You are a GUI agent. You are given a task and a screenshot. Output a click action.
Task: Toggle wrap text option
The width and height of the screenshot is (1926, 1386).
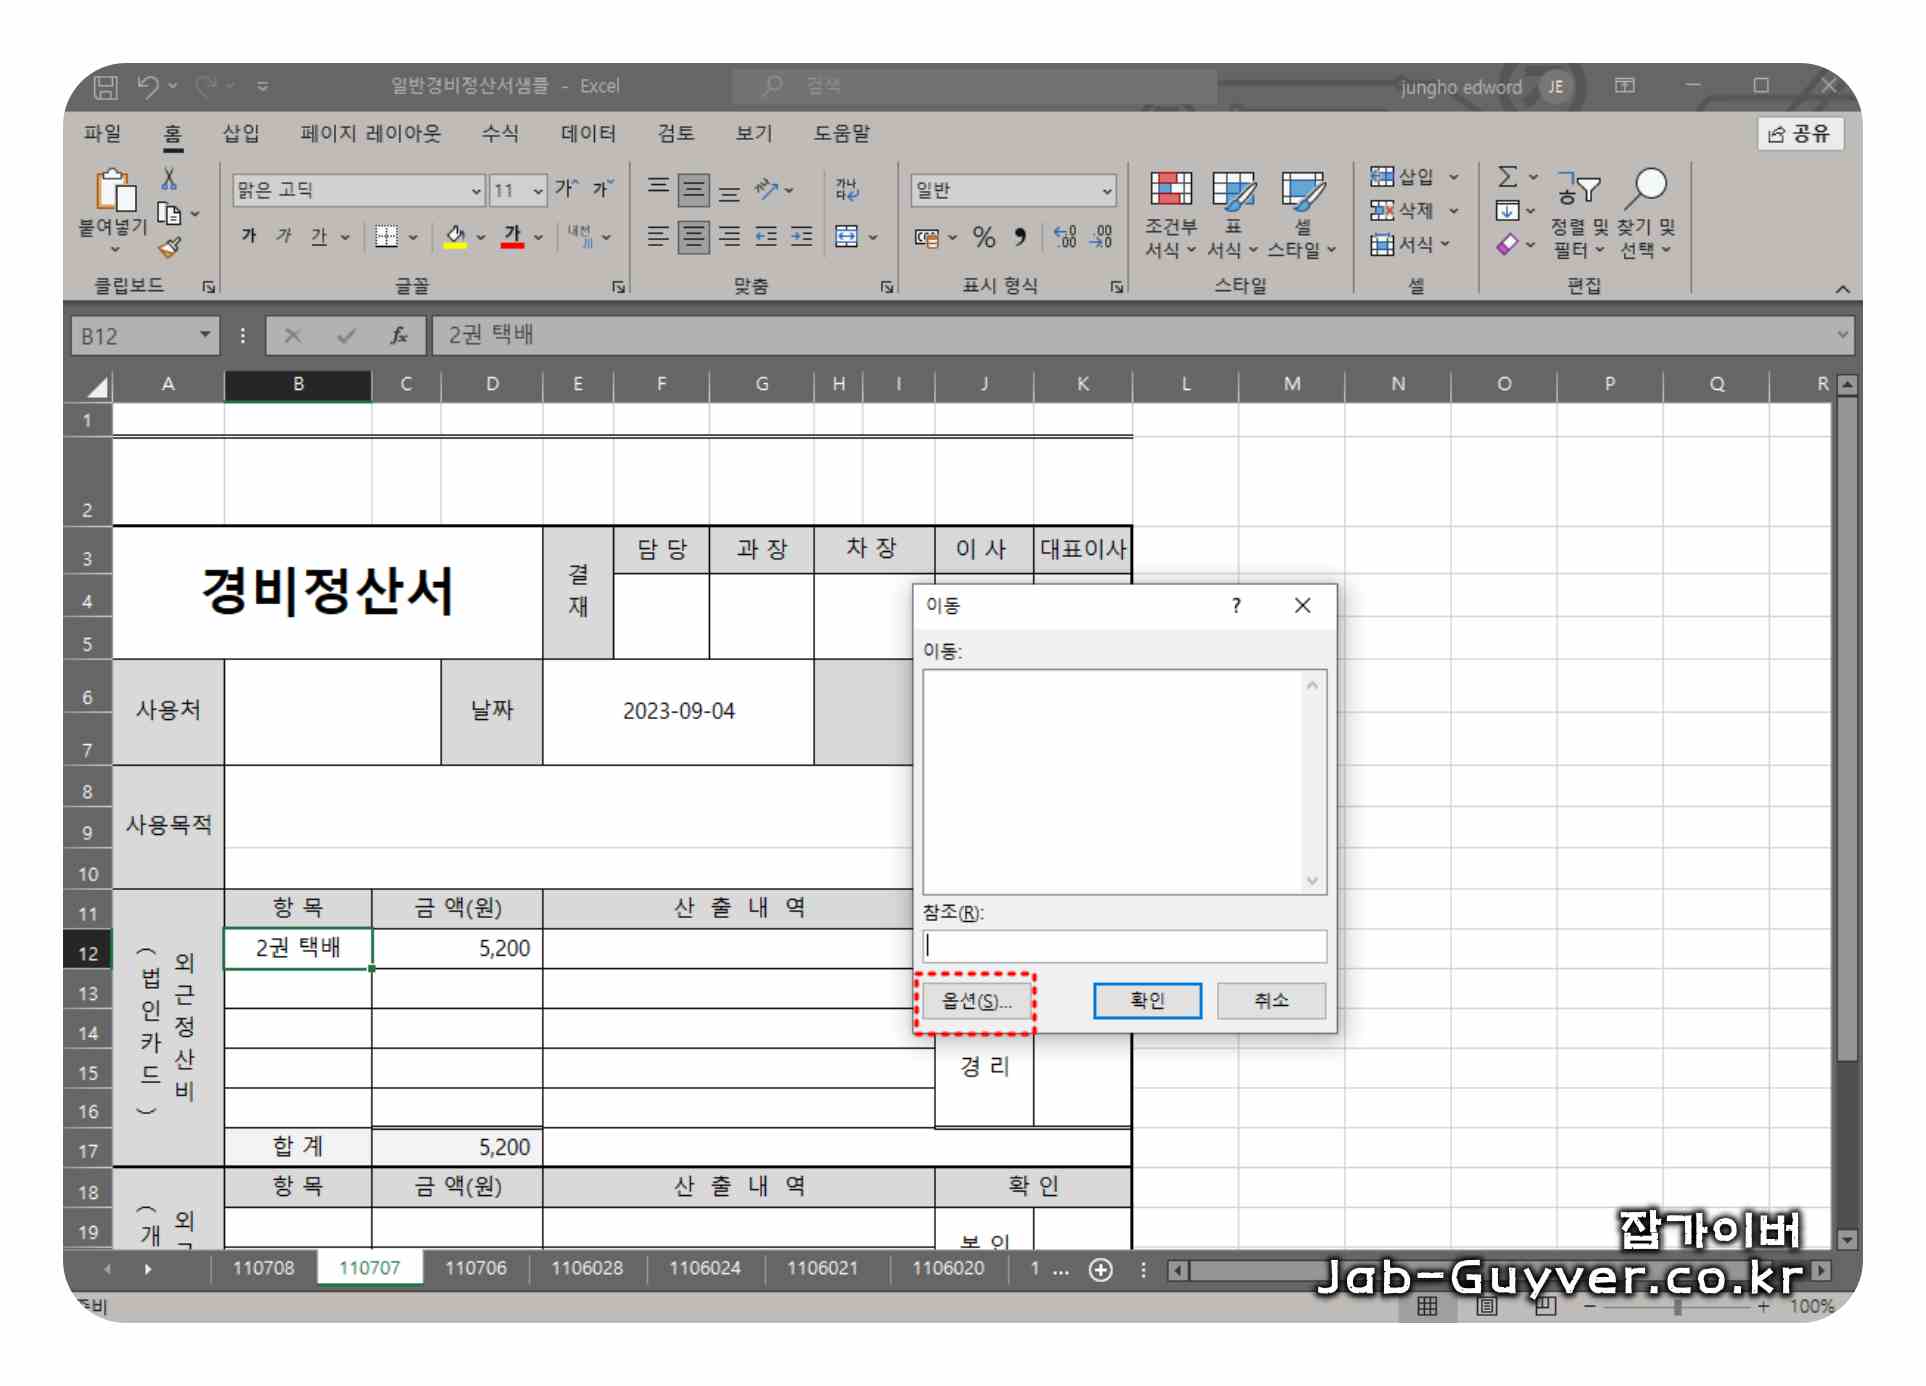pyautogui.click(x=847, y=189)
